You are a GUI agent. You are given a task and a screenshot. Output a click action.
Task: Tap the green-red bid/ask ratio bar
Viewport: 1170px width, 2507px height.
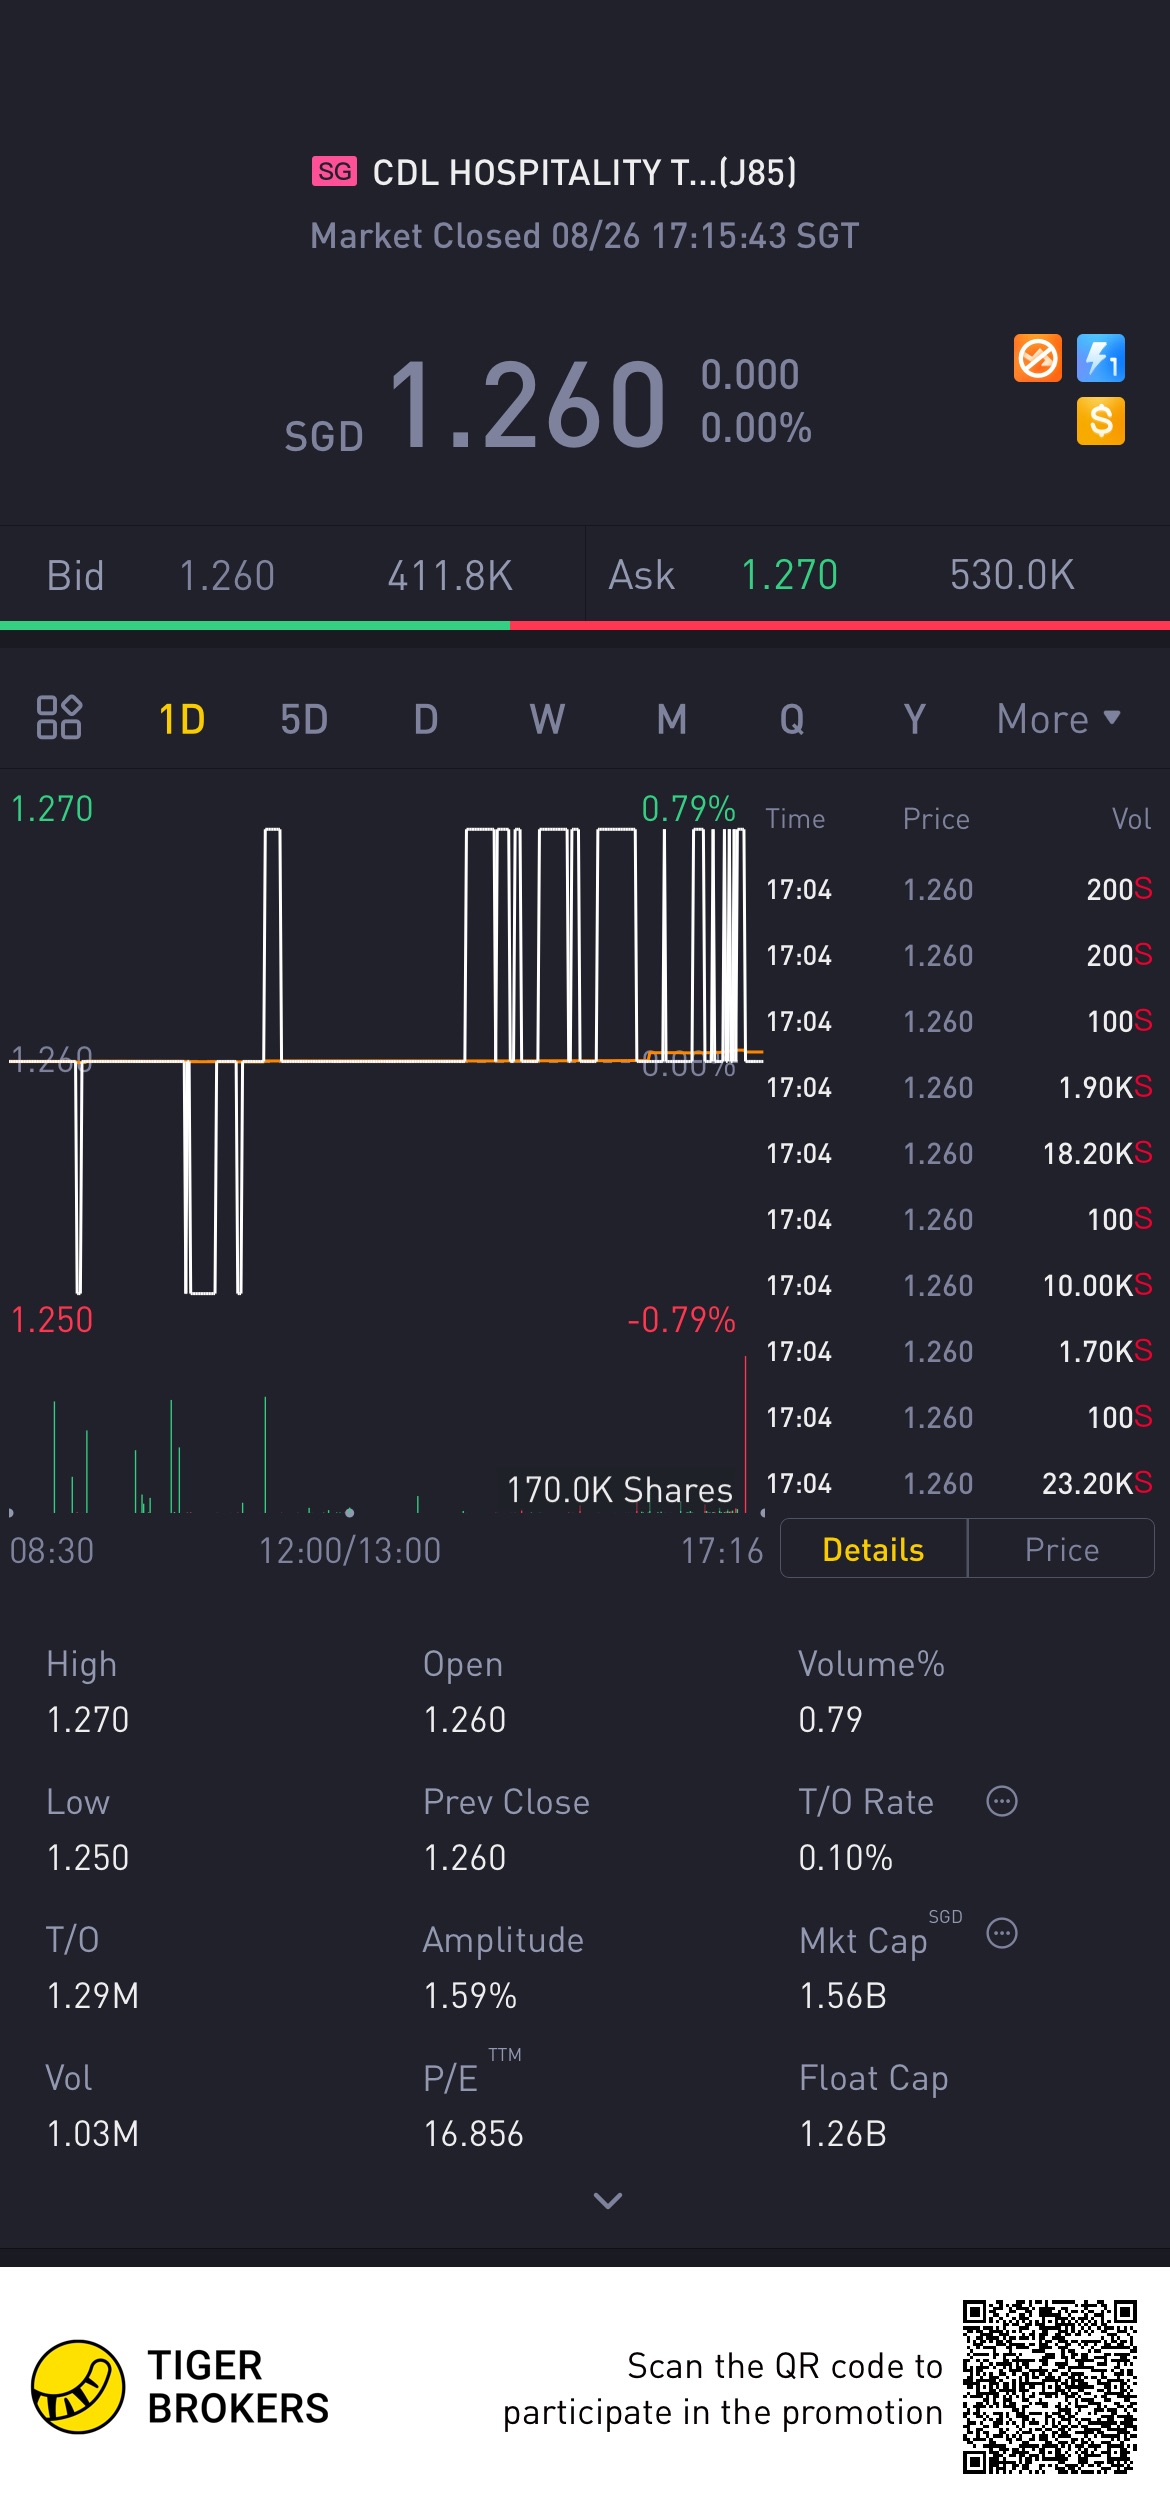(585, 626)
